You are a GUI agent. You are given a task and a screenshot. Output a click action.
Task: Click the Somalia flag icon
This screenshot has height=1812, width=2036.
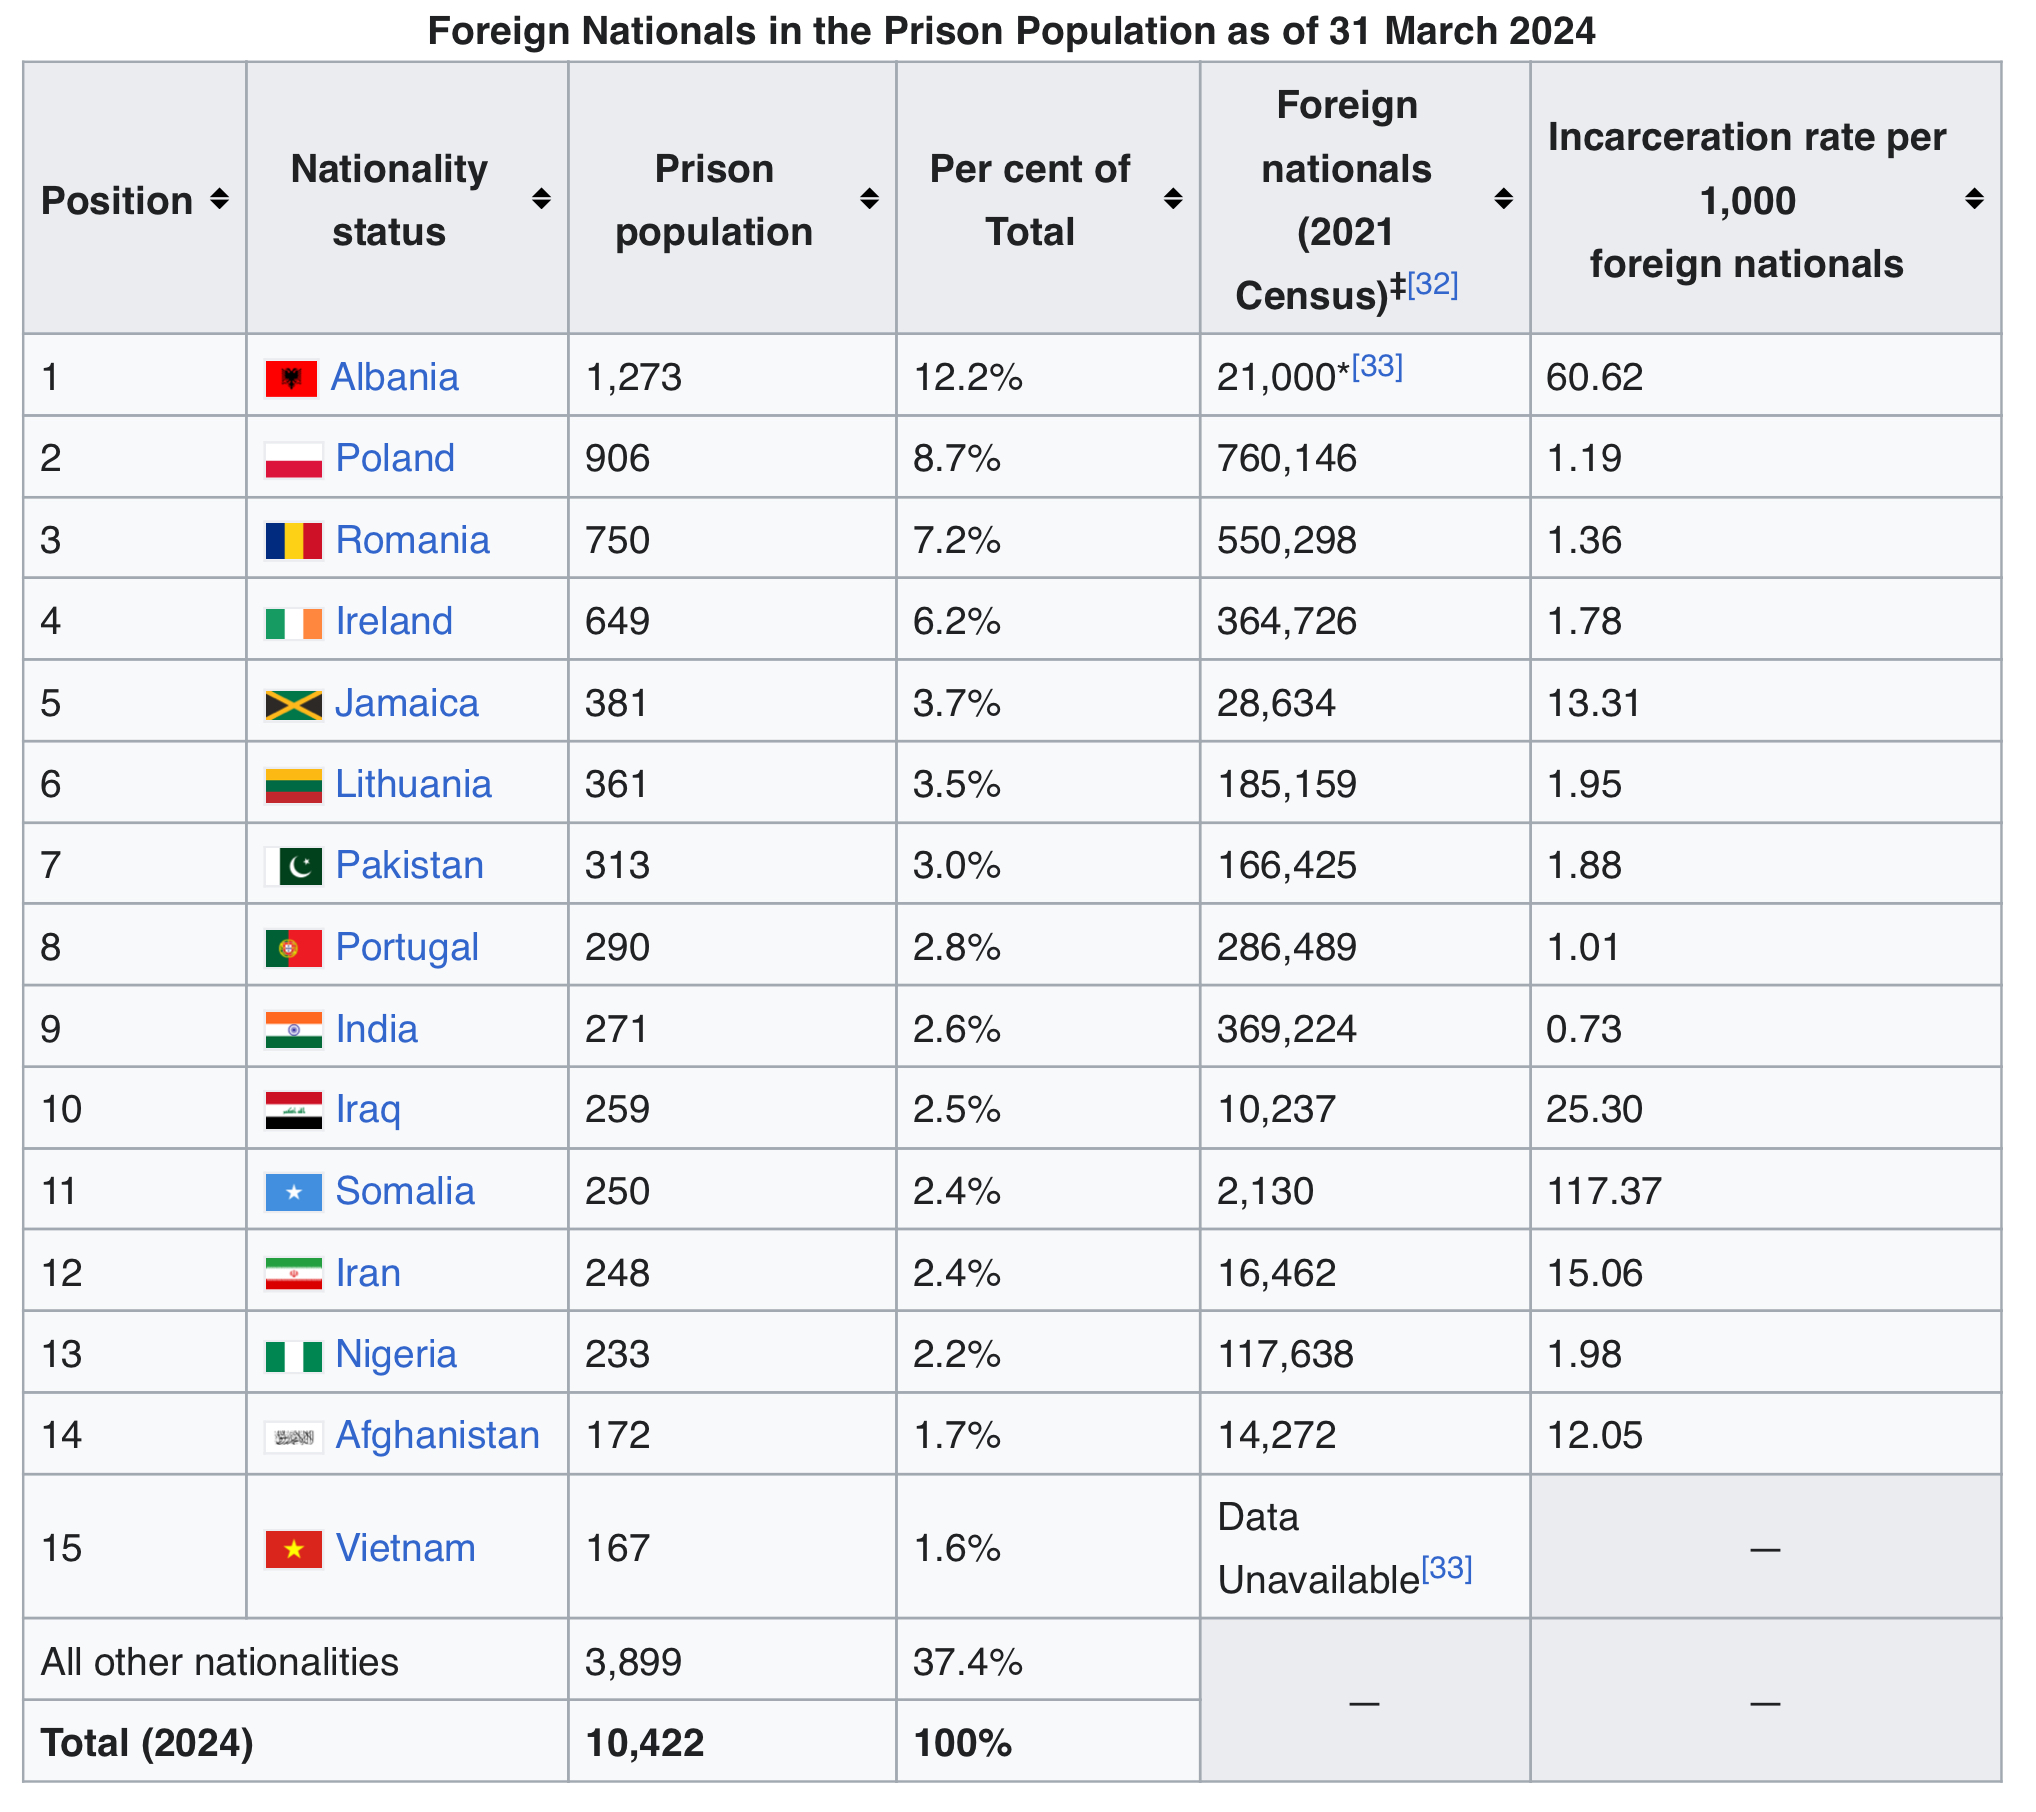pos(293,1192)
